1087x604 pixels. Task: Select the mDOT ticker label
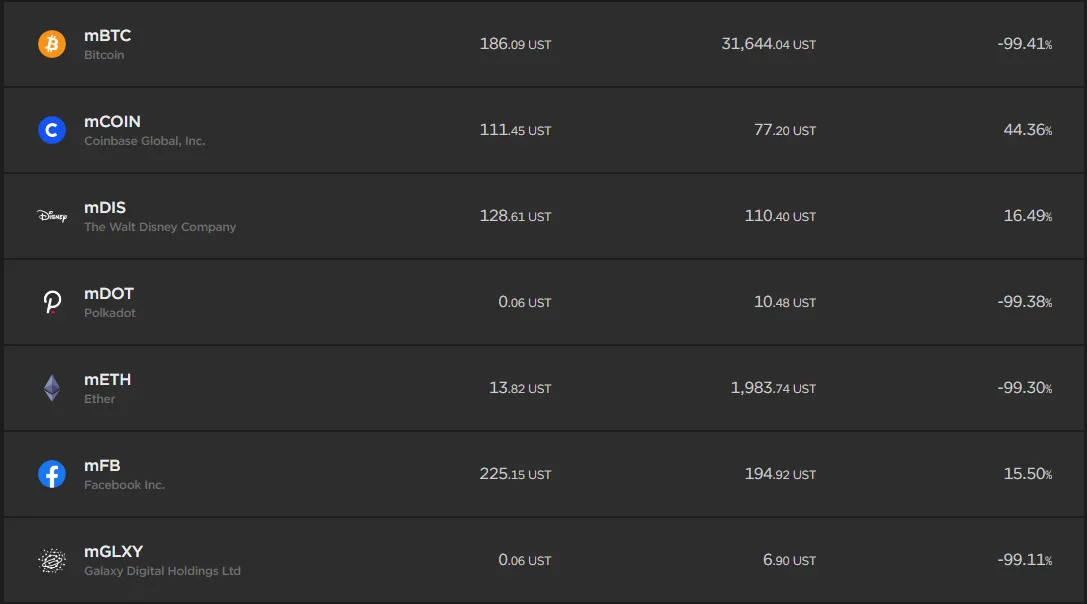(109, 293)
